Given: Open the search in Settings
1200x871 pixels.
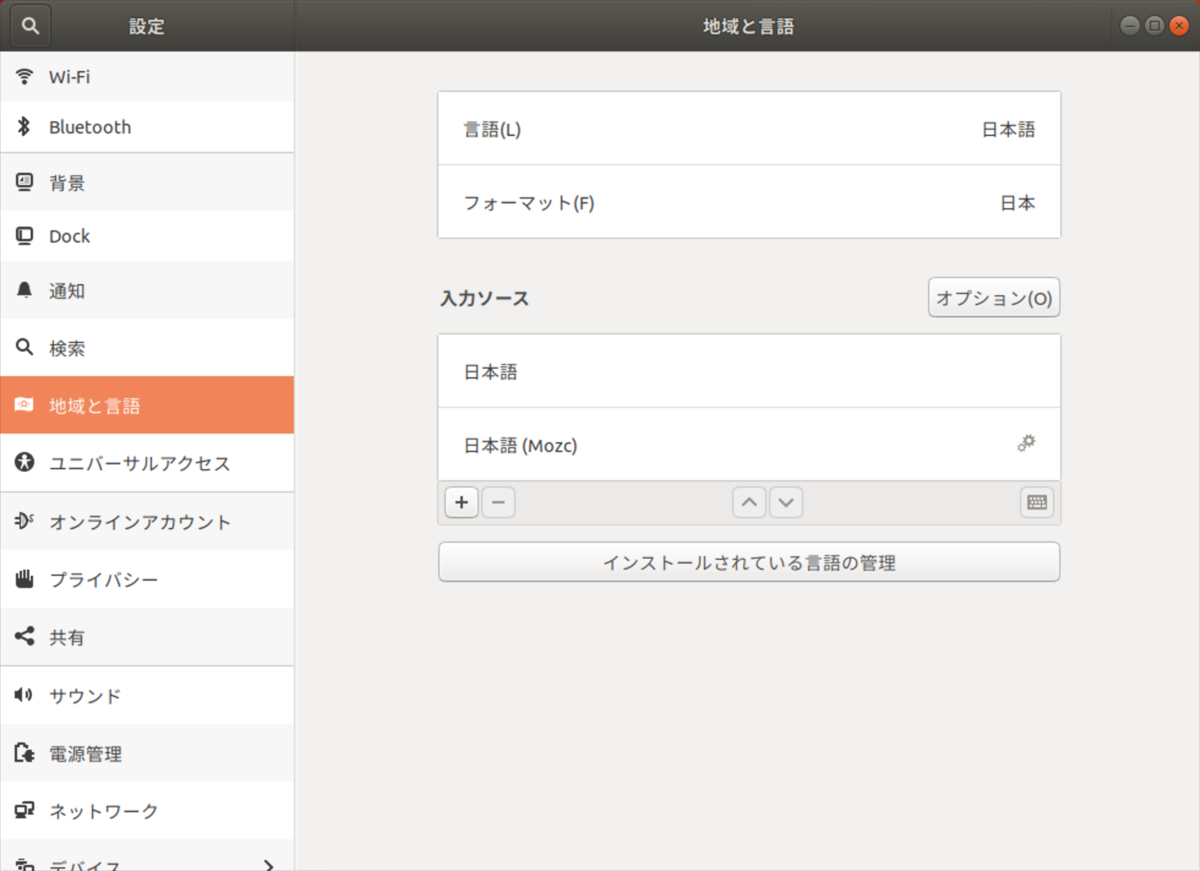Looking at the screenshot, I should click(x=29, y=25).
